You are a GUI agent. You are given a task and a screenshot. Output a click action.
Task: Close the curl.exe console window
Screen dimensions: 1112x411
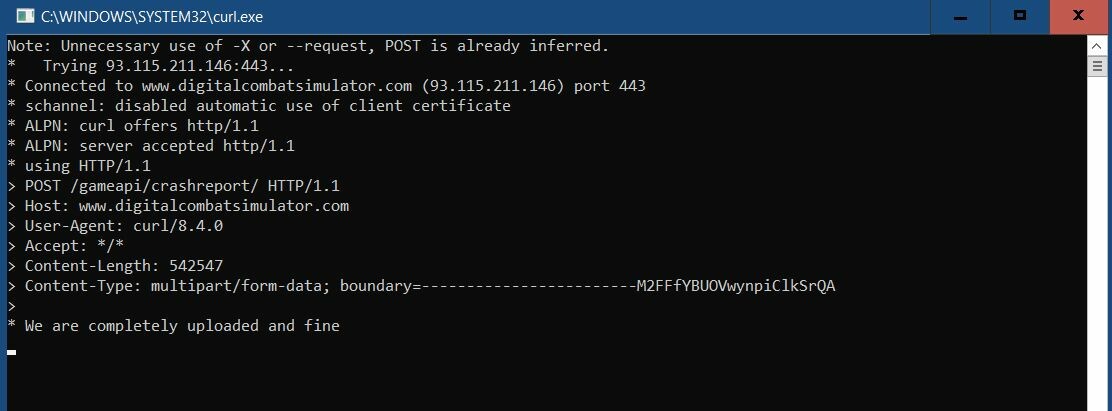point(1080,17)
